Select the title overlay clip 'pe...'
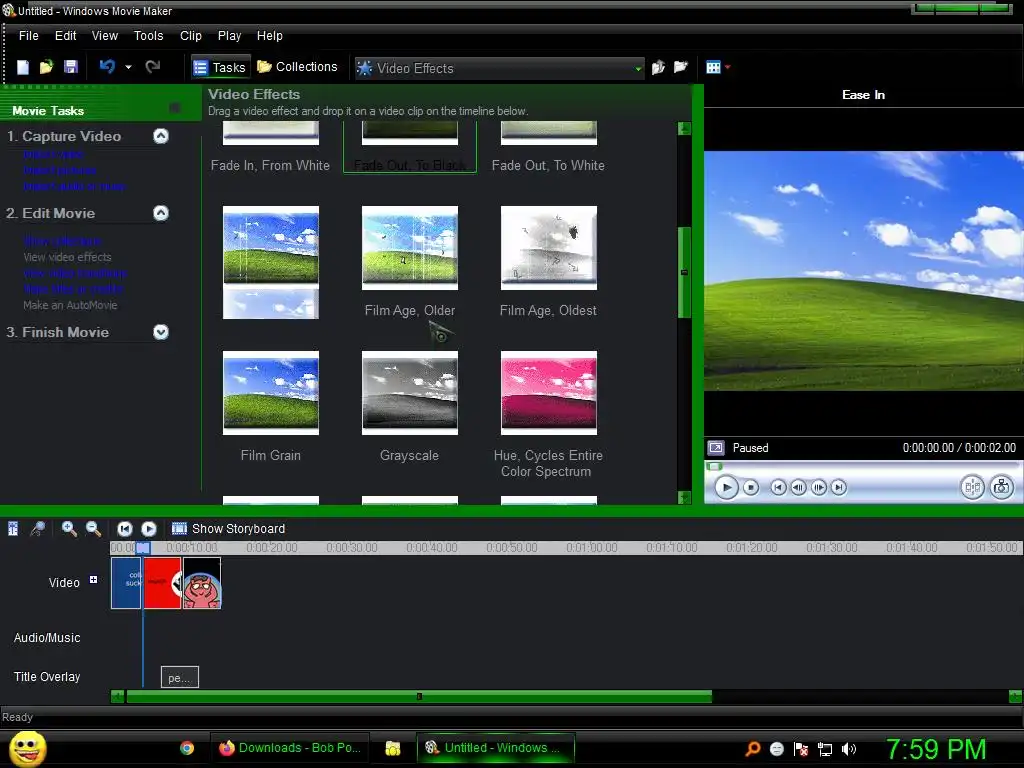The image size is (1024, 768). tap(180, 677)
